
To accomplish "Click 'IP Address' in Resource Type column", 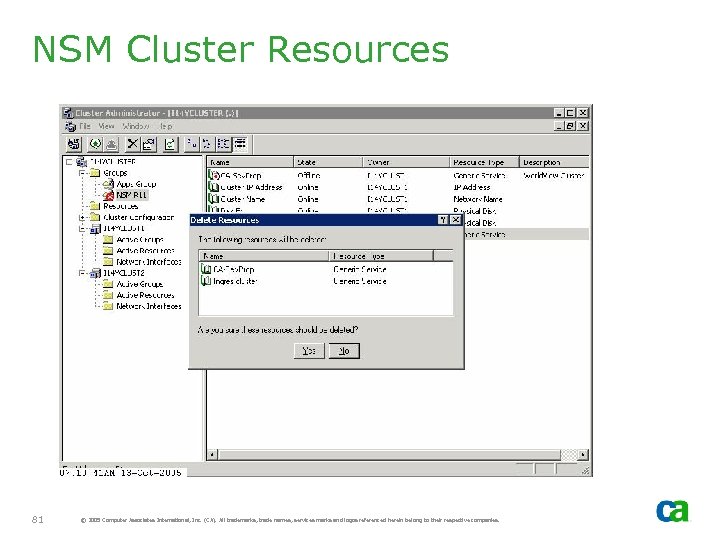I will (472, 187).
